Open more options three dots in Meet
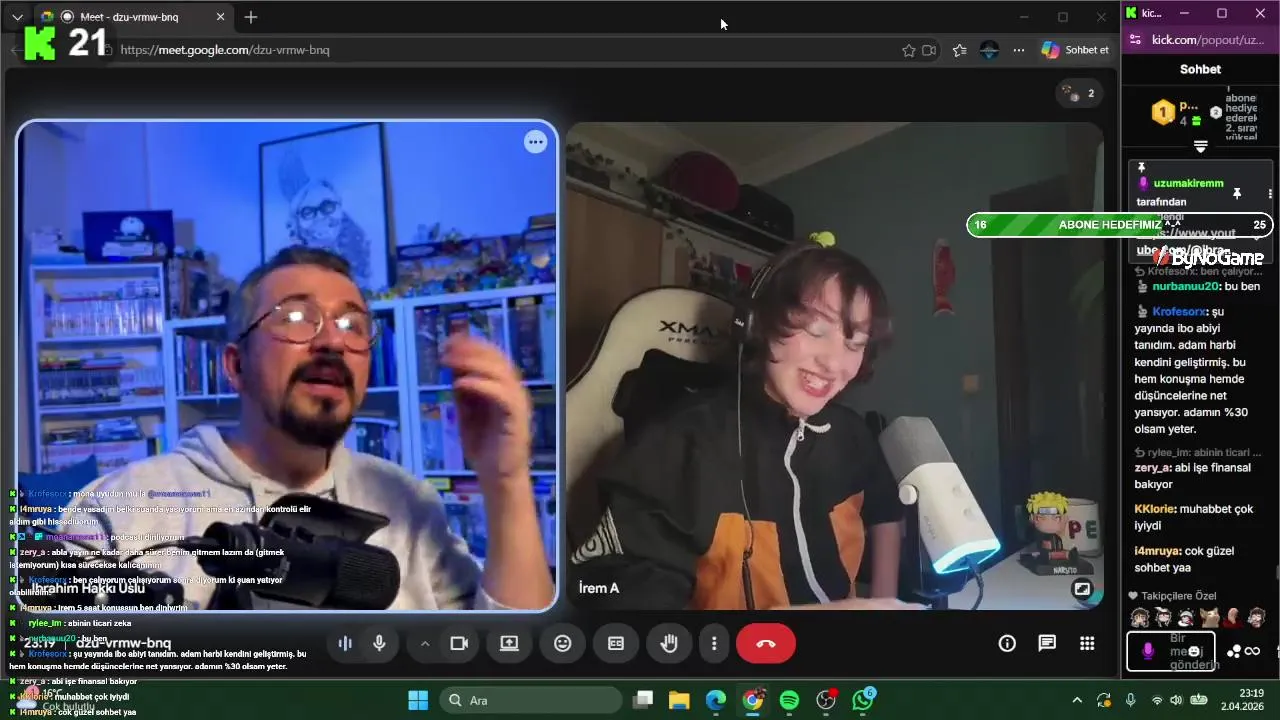The width and height of the screenshot is (1280, 720). 714,643
